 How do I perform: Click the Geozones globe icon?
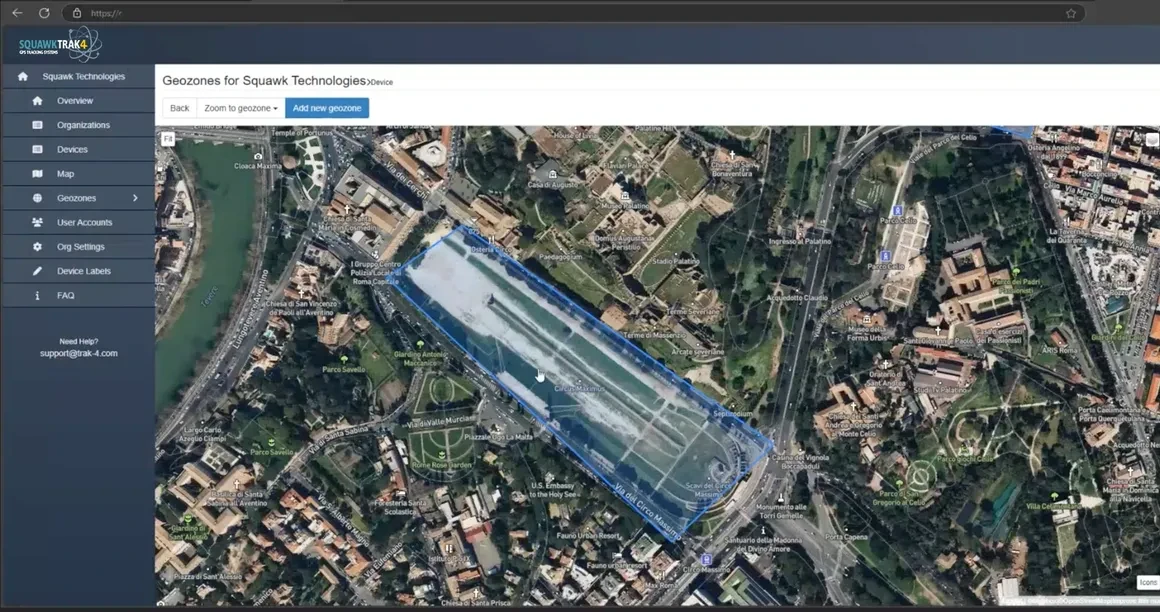click(x=37, y=198)
